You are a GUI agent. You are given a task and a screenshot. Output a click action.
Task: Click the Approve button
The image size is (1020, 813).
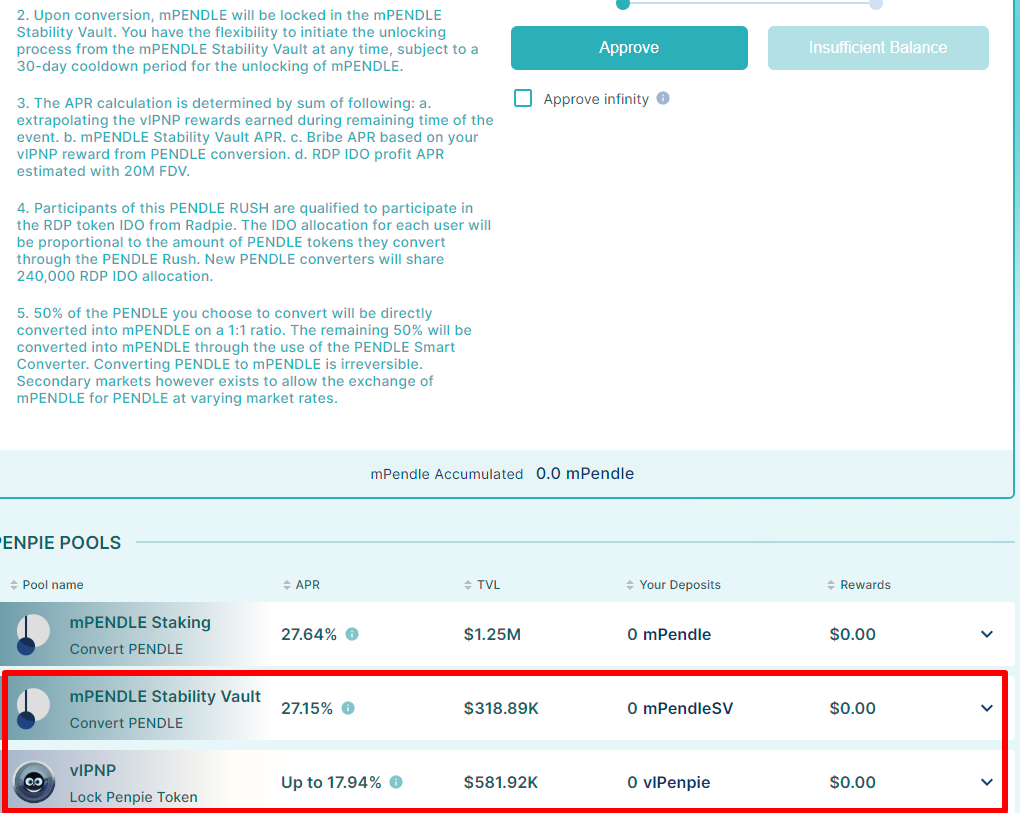pyautogui.click(x=629, y=47)
